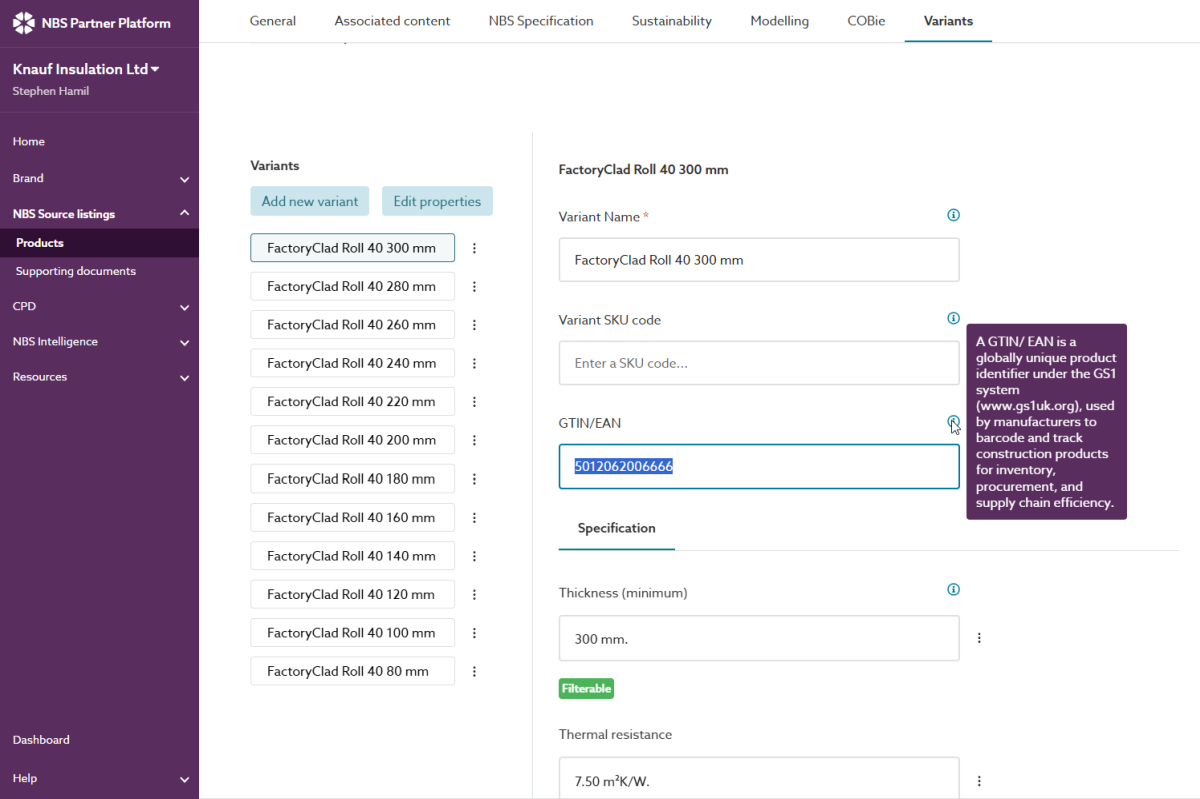Screen dimensions: 1200x799
Task: Expand the NBS Intelligence sidebar section
Action: pyautogui.click(x=184, y=342)
